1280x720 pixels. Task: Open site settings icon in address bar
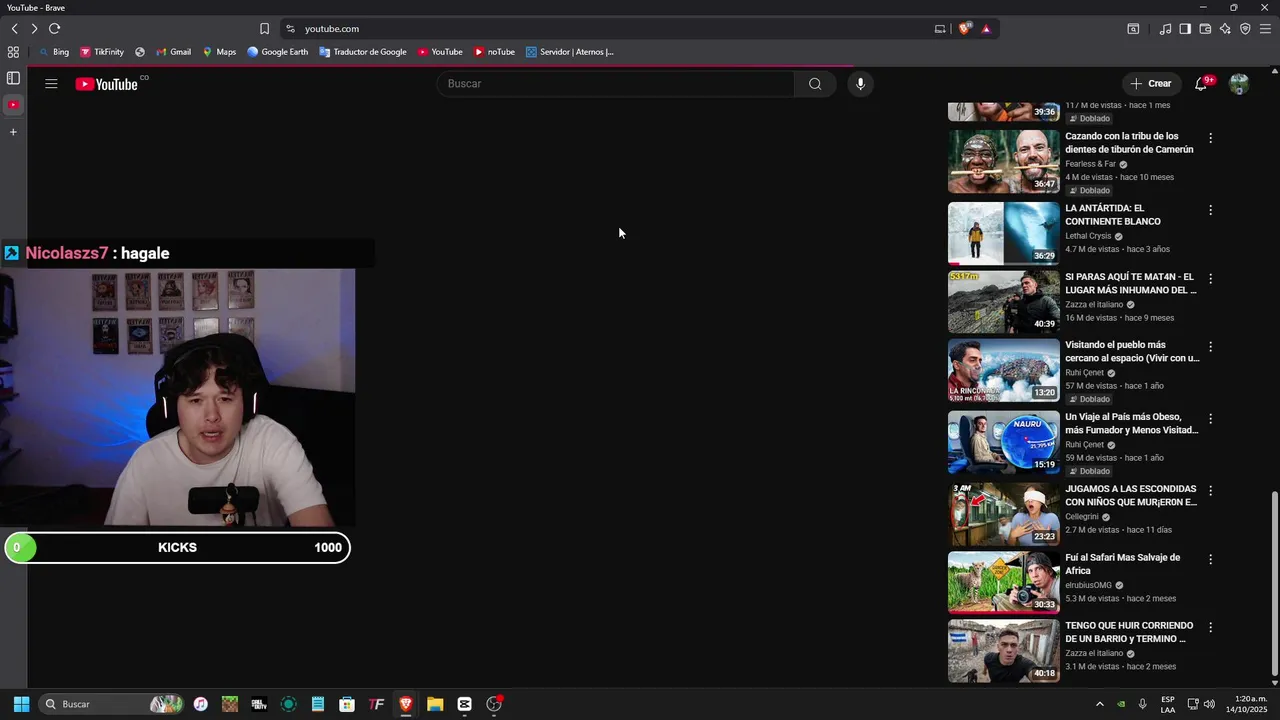[x=291, y=29]
